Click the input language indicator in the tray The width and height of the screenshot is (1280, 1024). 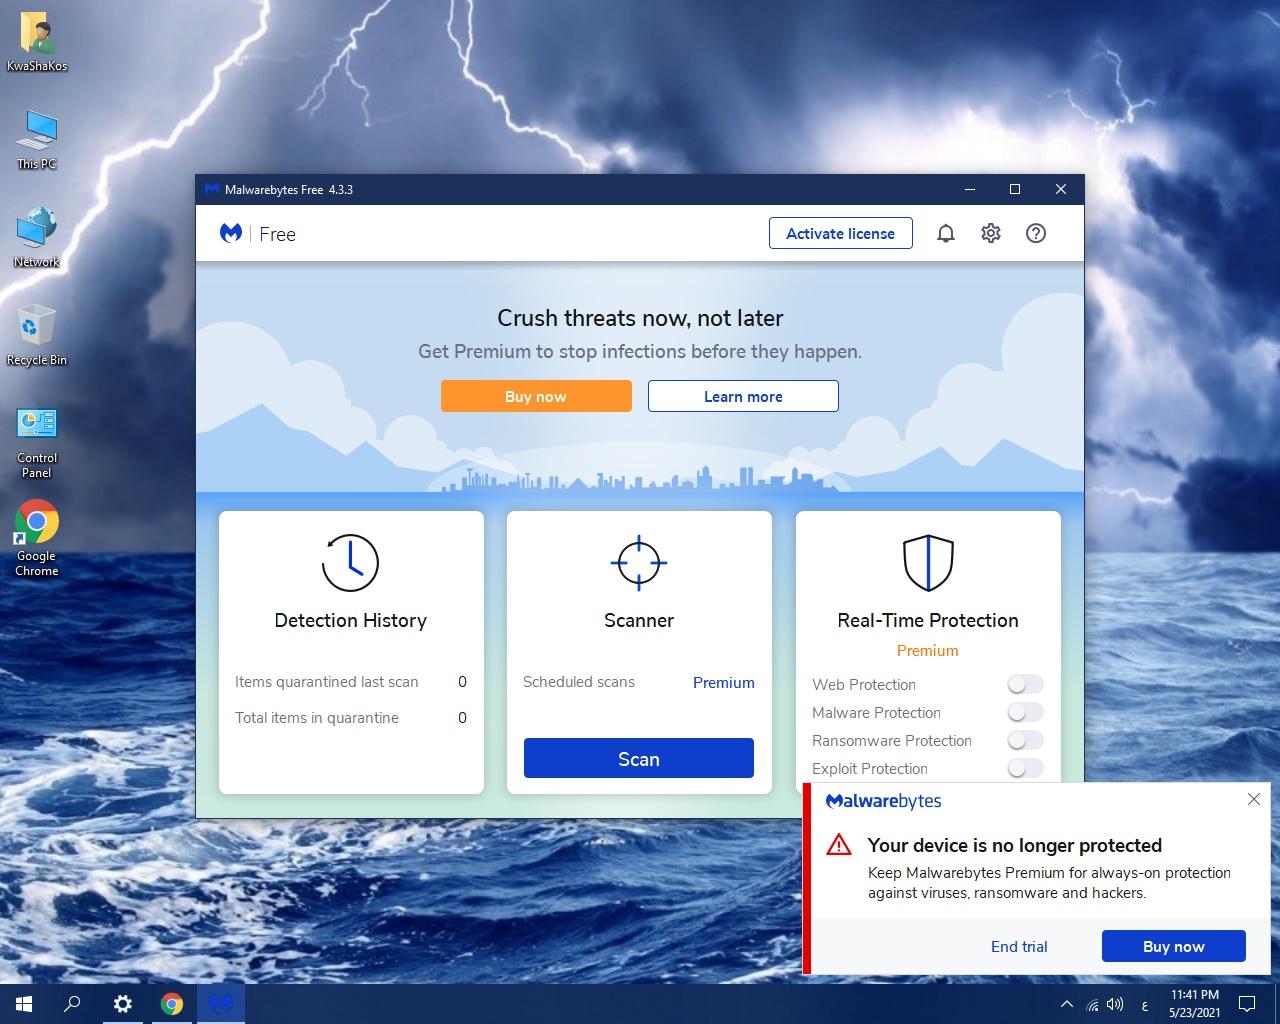click(x=1144, y=1005)
